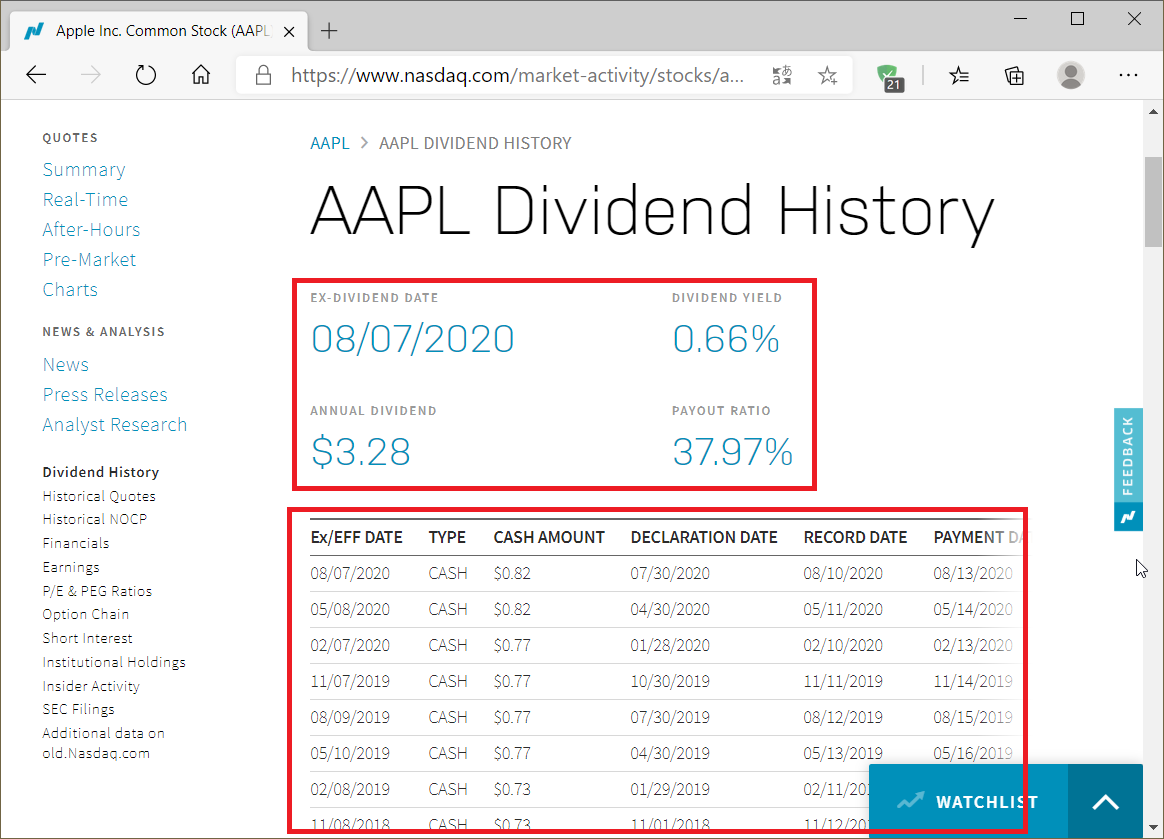1164x839 pixels.
Task: Select P/E & PEG Ratios in sidebar
Action: pyautogui.click(x=97, y=591)
